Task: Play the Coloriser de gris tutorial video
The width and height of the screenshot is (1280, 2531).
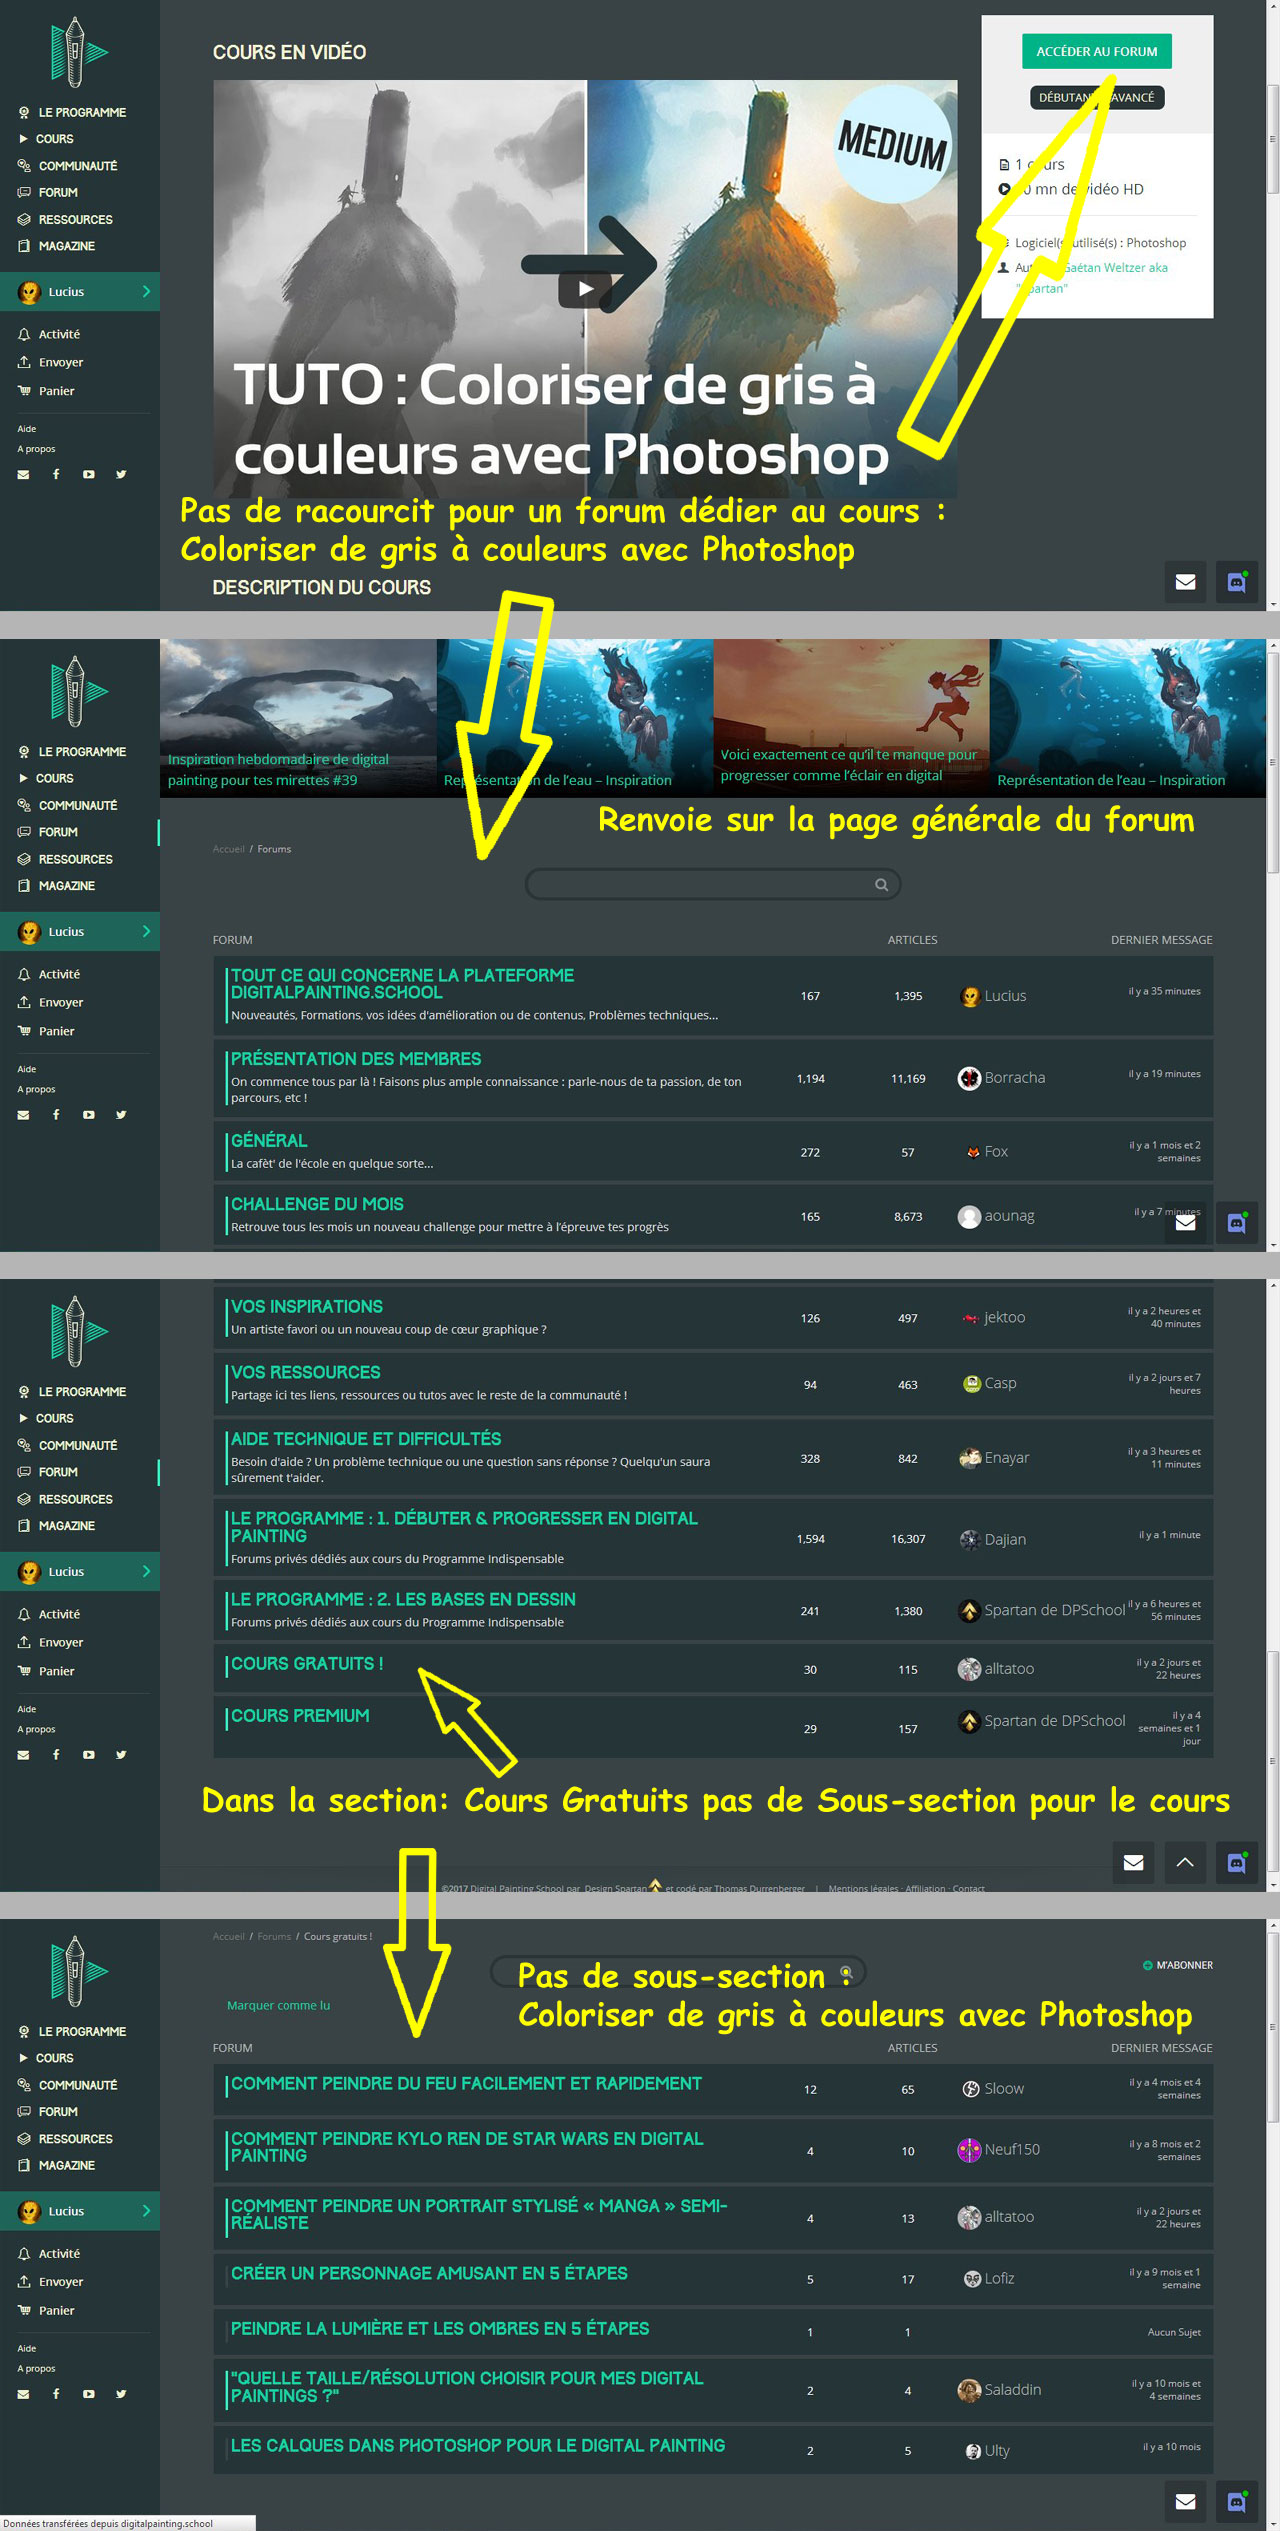Action: coord(585,289)
